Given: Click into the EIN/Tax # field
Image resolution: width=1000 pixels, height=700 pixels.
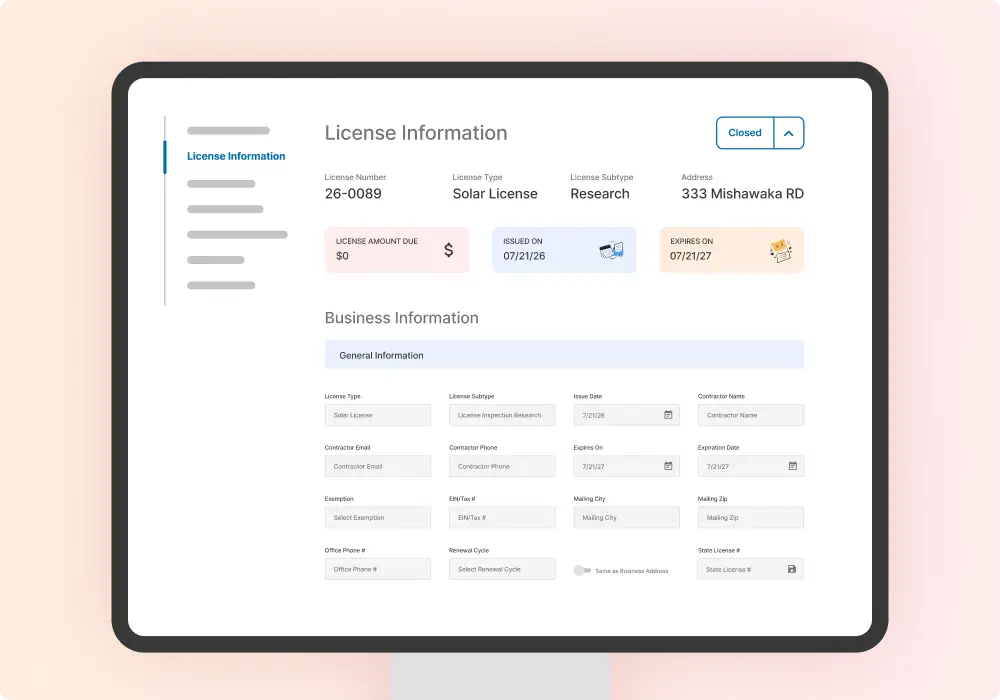Looking at the screenshot, I should coord(502,518).
